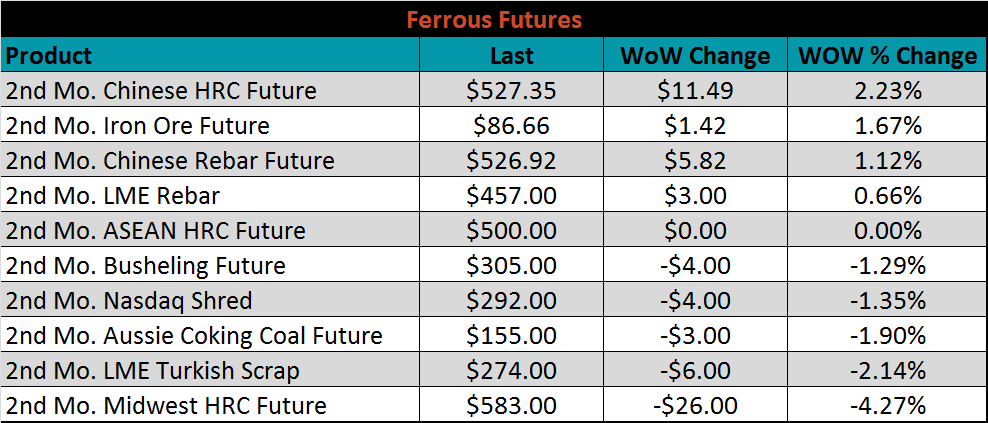
Task: Click the -1.35% Nasdaq Shred percent change
Action: tap(887, 300)
